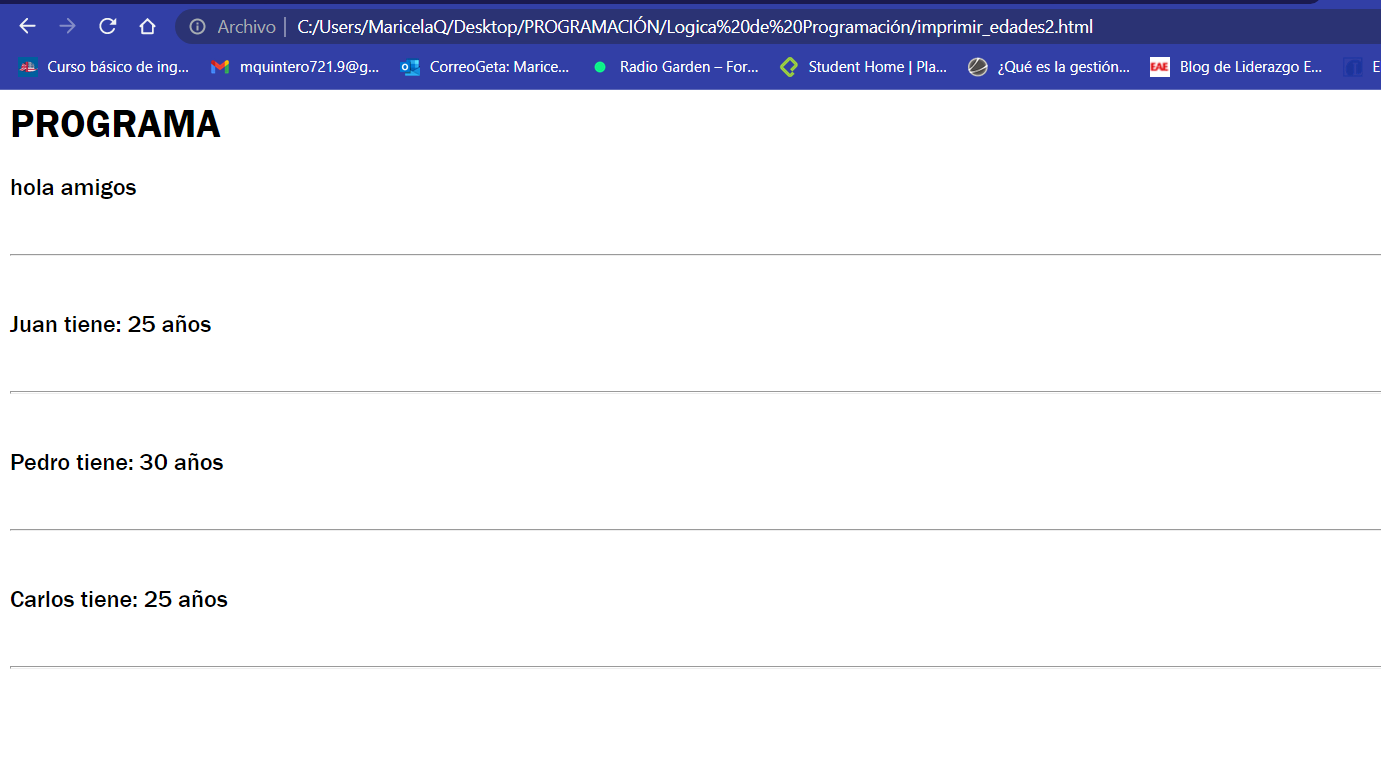Click the Student Home diamond favicon
This screenshot has width=1381, height=760.
[789, 67]
